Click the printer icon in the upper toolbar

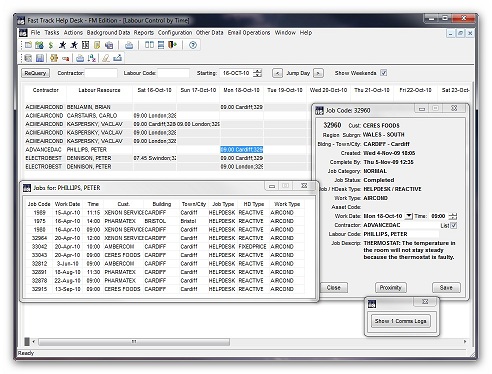129,45
